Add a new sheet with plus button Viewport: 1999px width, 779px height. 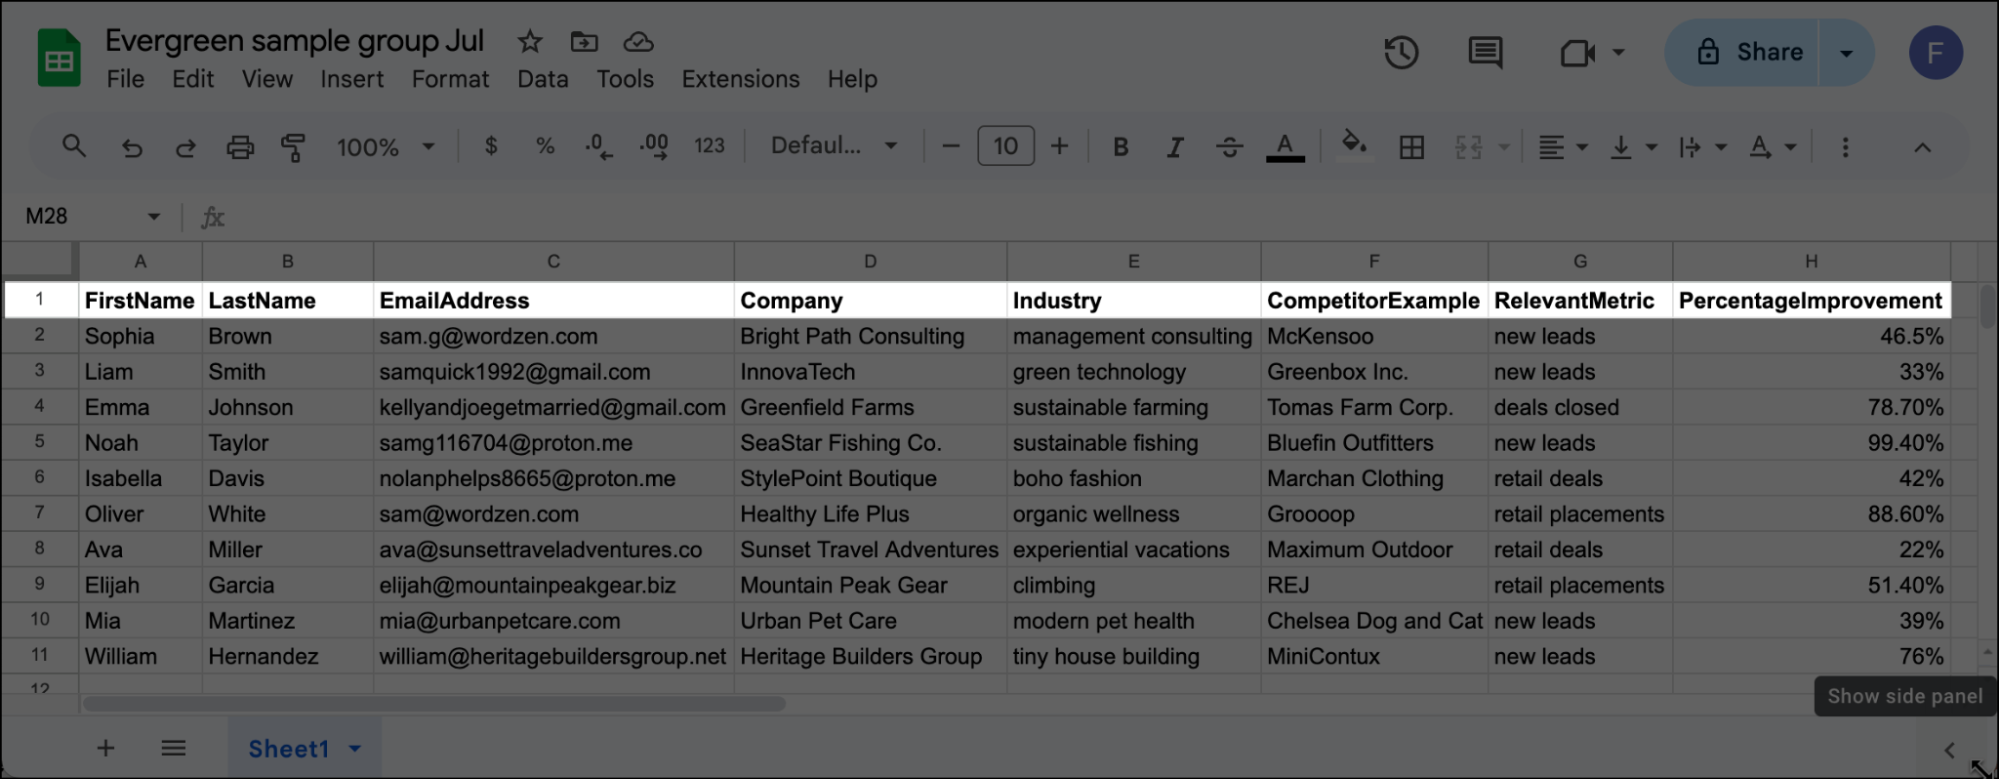[105, 748]
